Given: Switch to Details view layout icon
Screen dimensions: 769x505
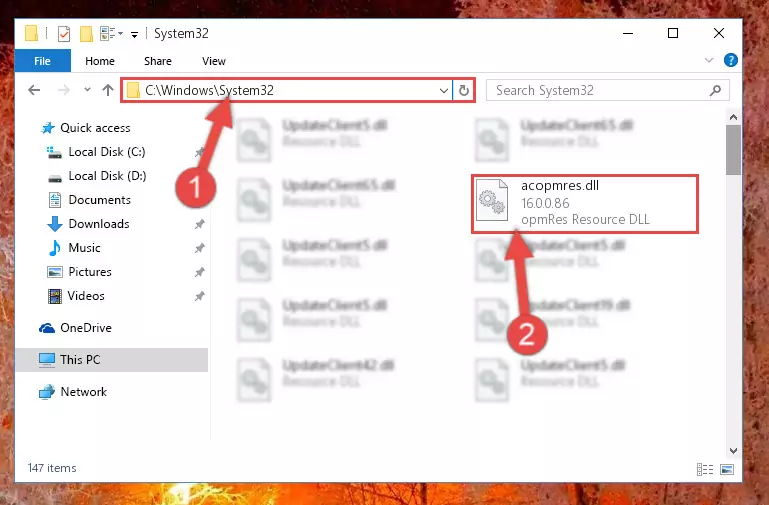Looking at the screenshot, I should click(705, 469).
